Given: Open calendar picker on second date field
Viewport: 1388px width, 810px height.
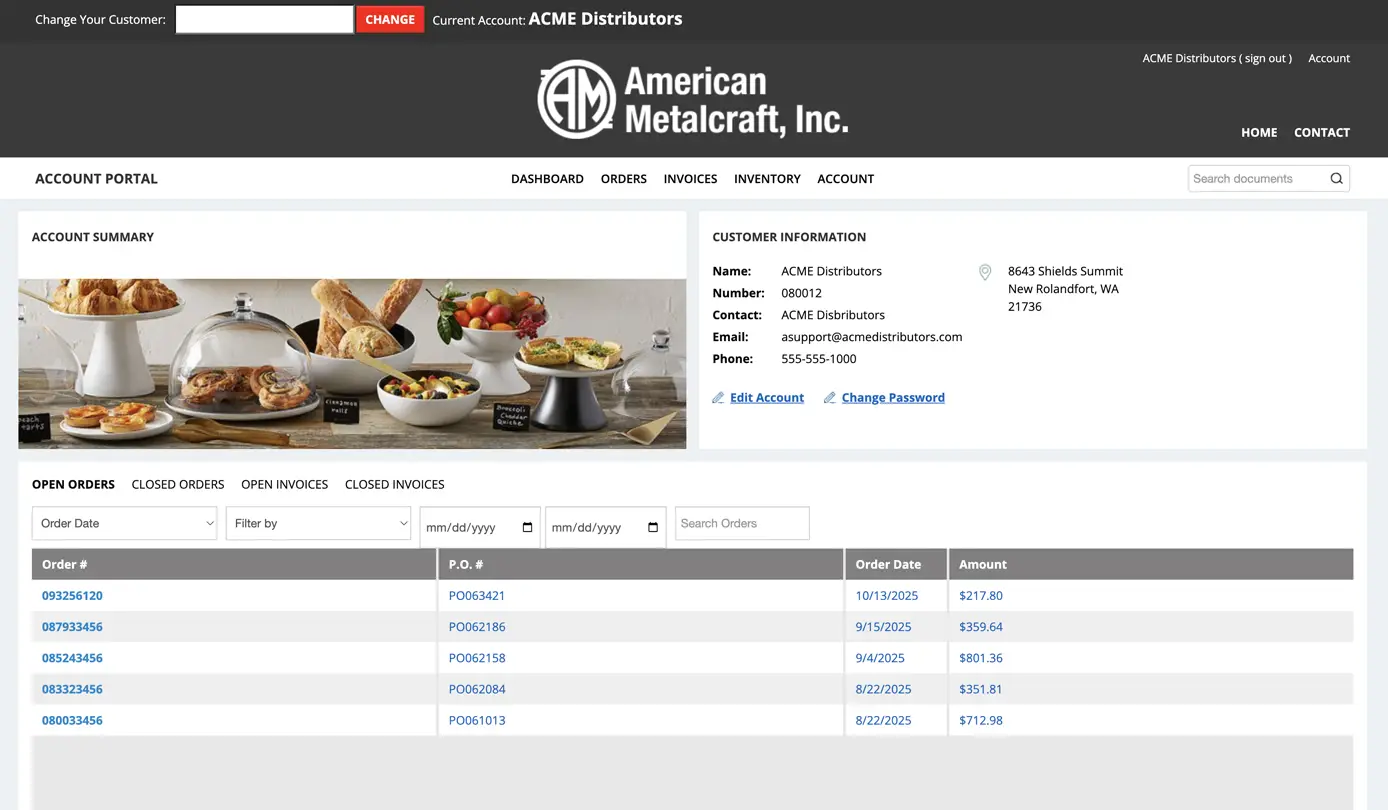Looking at the screenshot, I should 653,527.
